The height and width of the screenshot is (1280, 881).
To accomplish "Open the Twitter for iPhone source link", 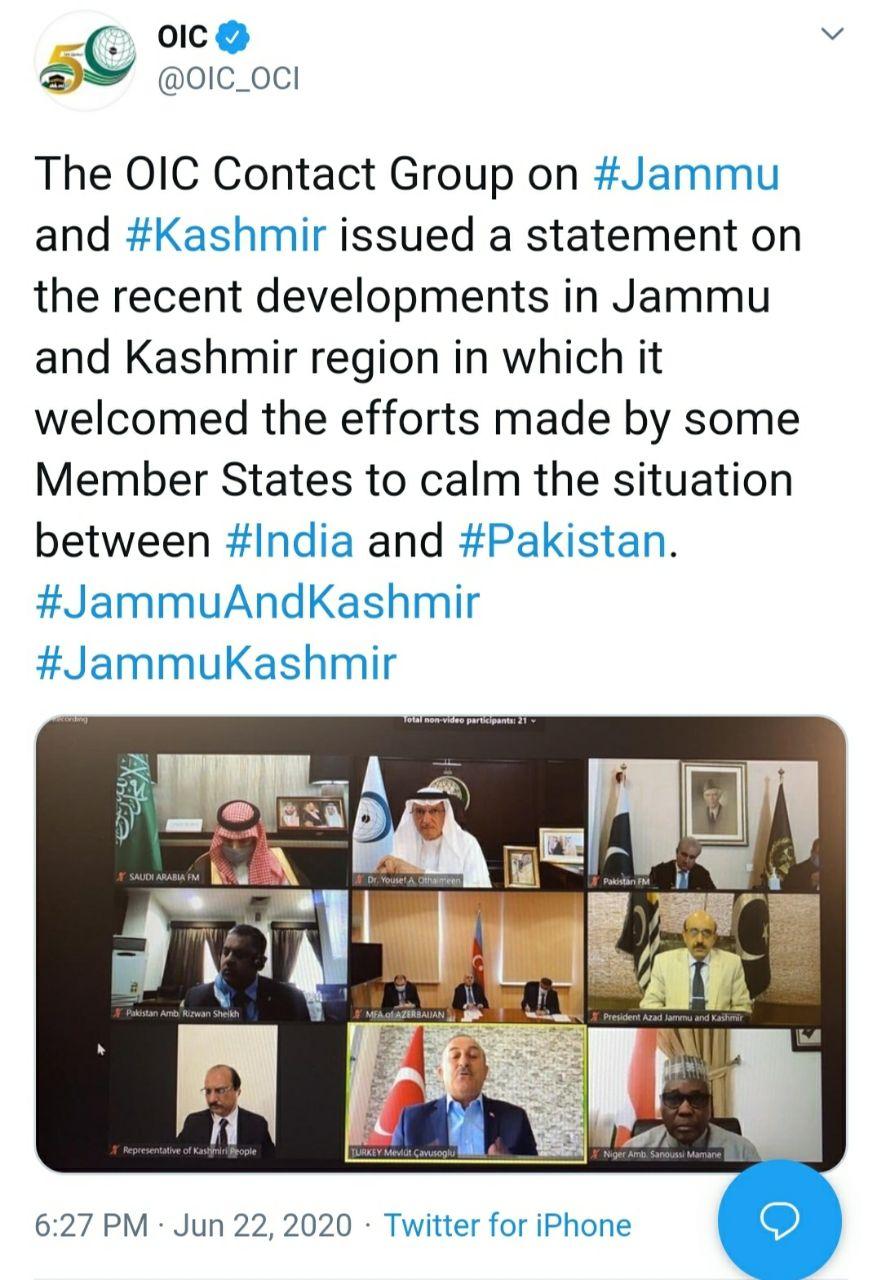I will (x=508, y=1225).
